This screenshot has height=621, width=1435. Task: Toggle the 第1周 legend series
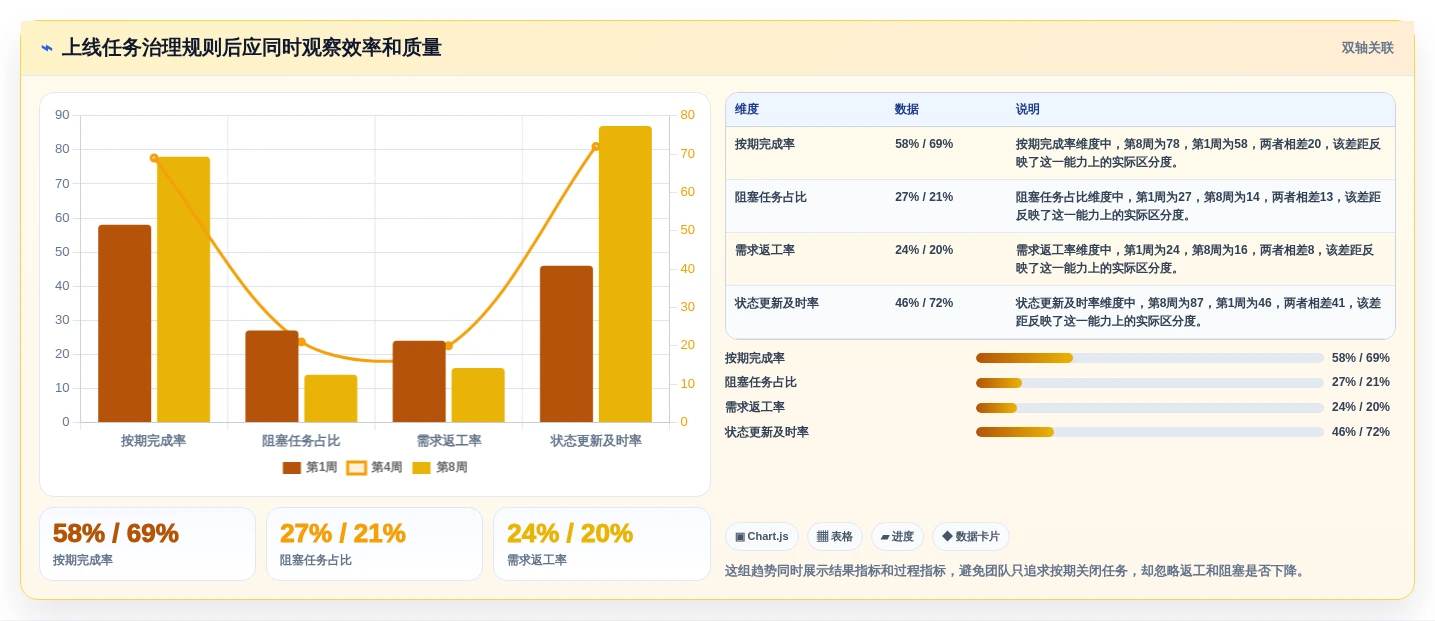(310, 467)
